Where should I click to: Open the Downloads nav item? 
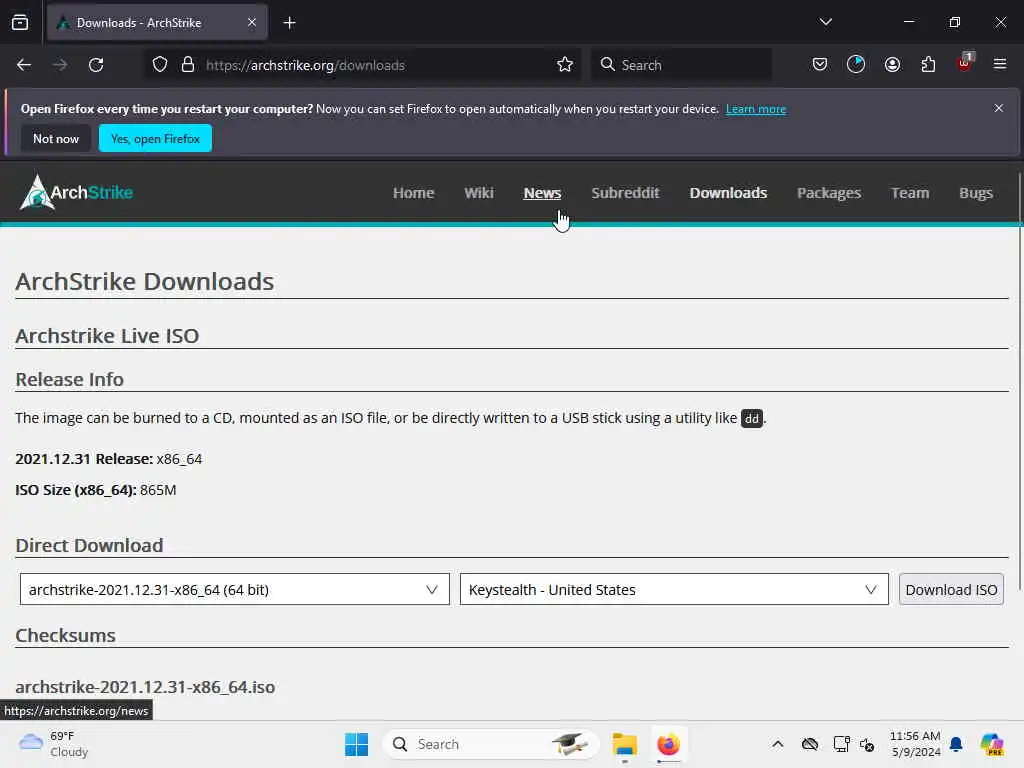pyautogui.click(x=728, y=193)
